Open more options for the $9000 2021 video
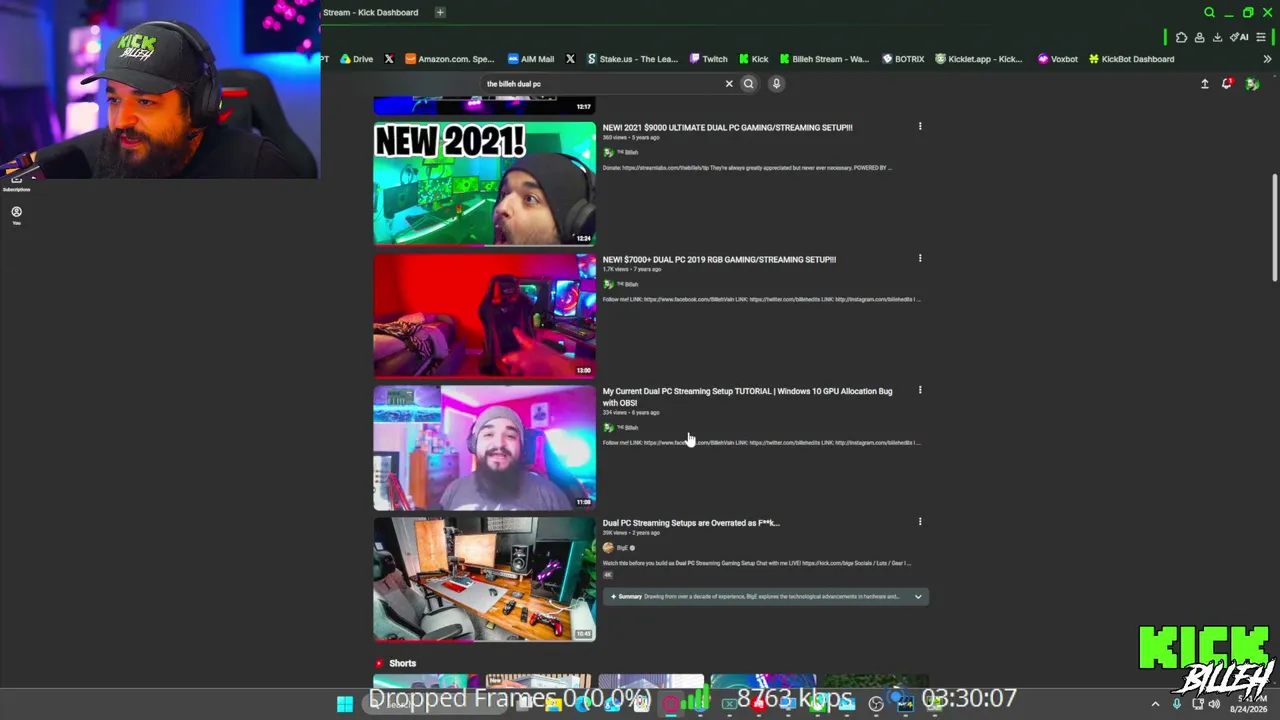The image size is (1280, 720). pos(920,127)
